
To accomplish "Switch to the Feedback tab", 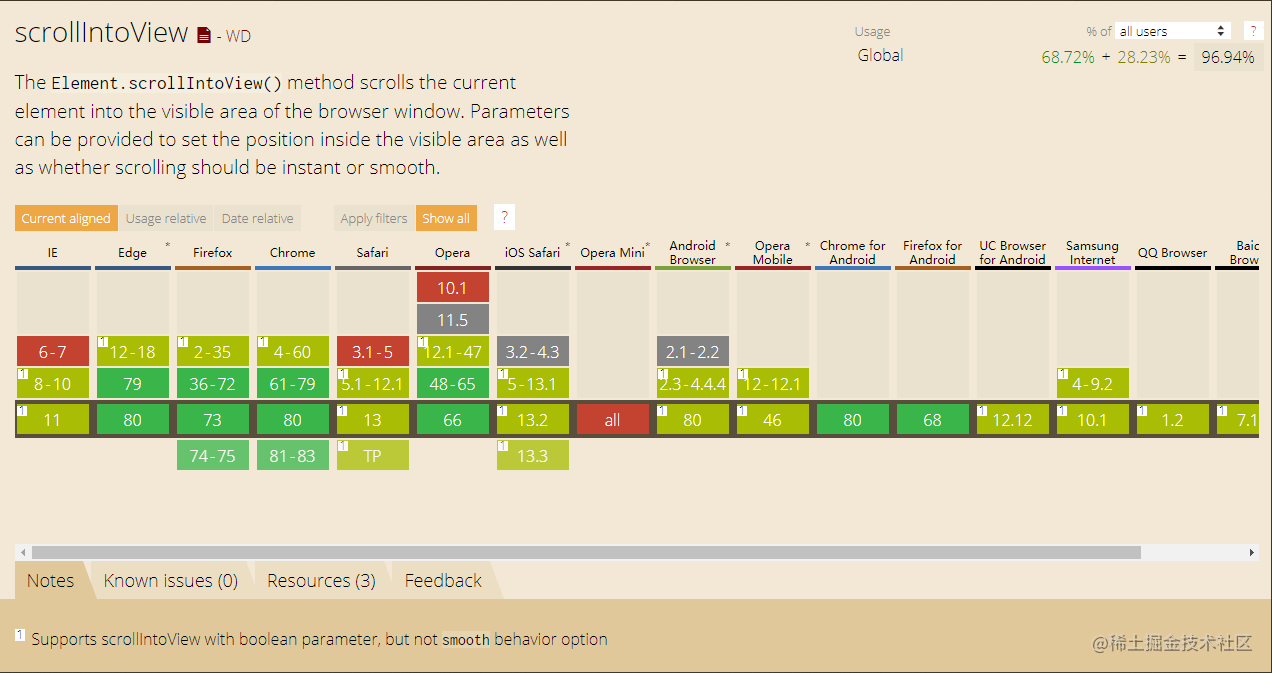I will coord(443,581).
